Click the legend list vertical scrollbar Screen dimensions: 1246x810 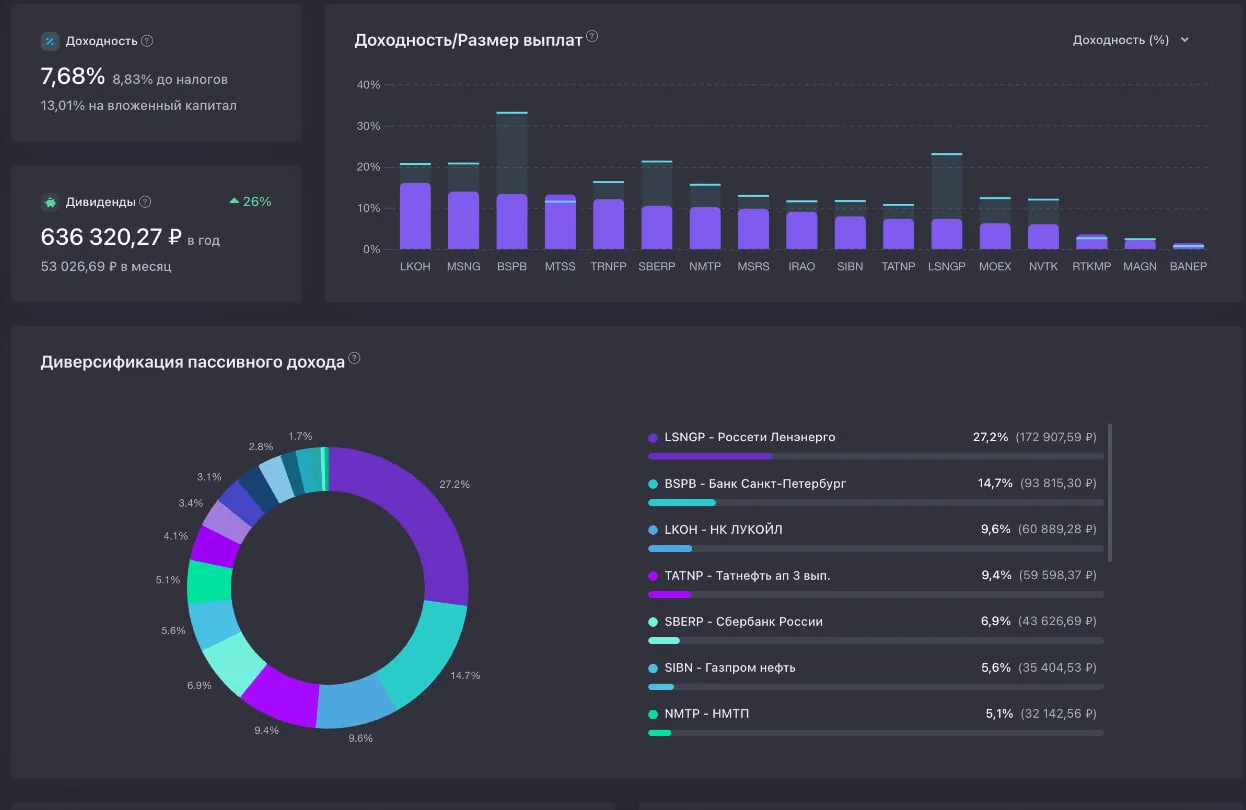[x=1110, y=492]
